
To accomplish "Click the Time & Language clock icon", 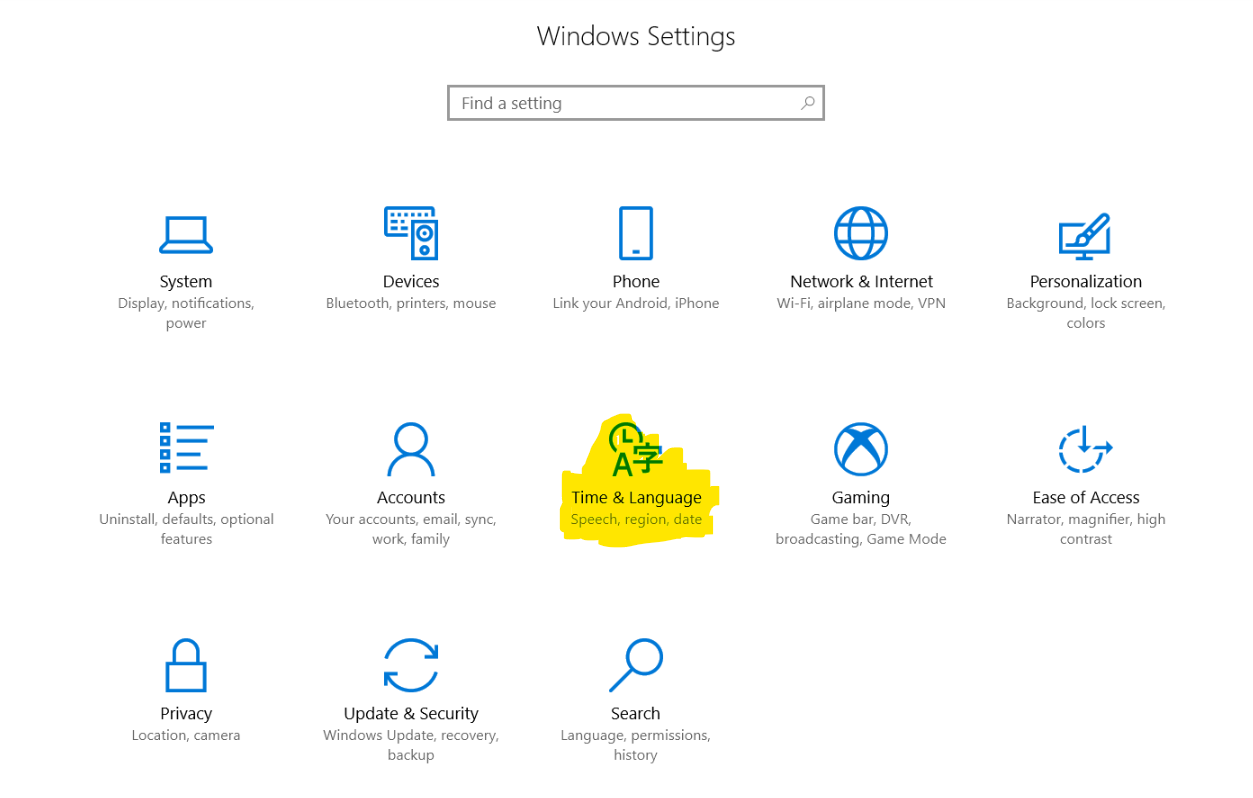I will coord(636,450).
